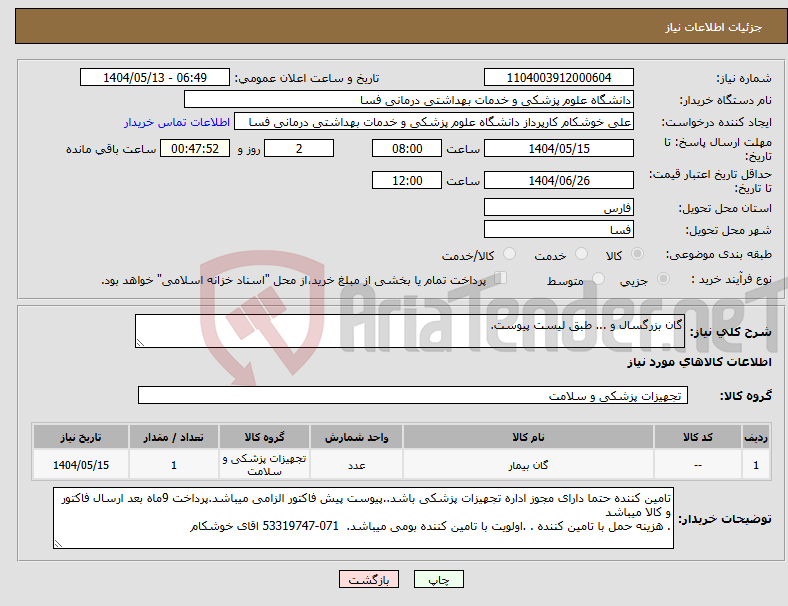Click the buyer notes textarea resize grip

pyautogui.click(x=58, y=544)
